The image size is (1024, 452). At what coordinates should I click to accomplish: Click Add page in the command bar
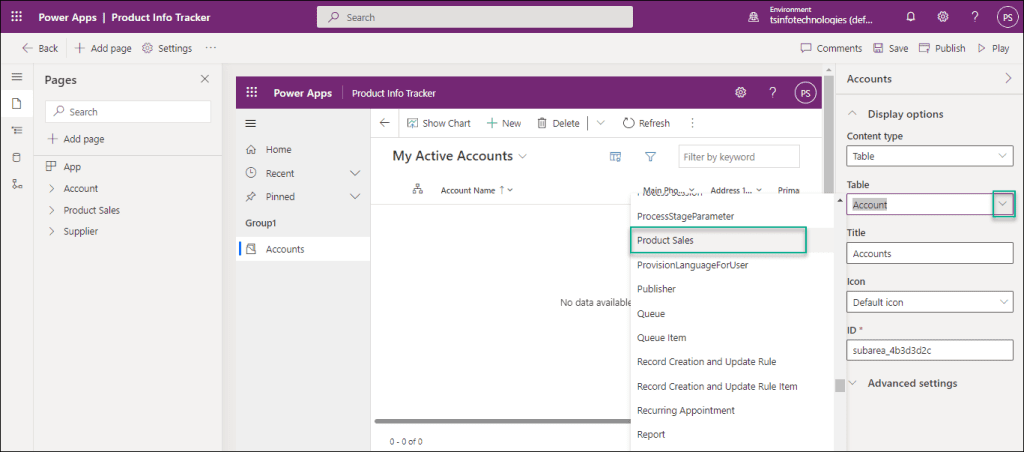coord(103,48)
